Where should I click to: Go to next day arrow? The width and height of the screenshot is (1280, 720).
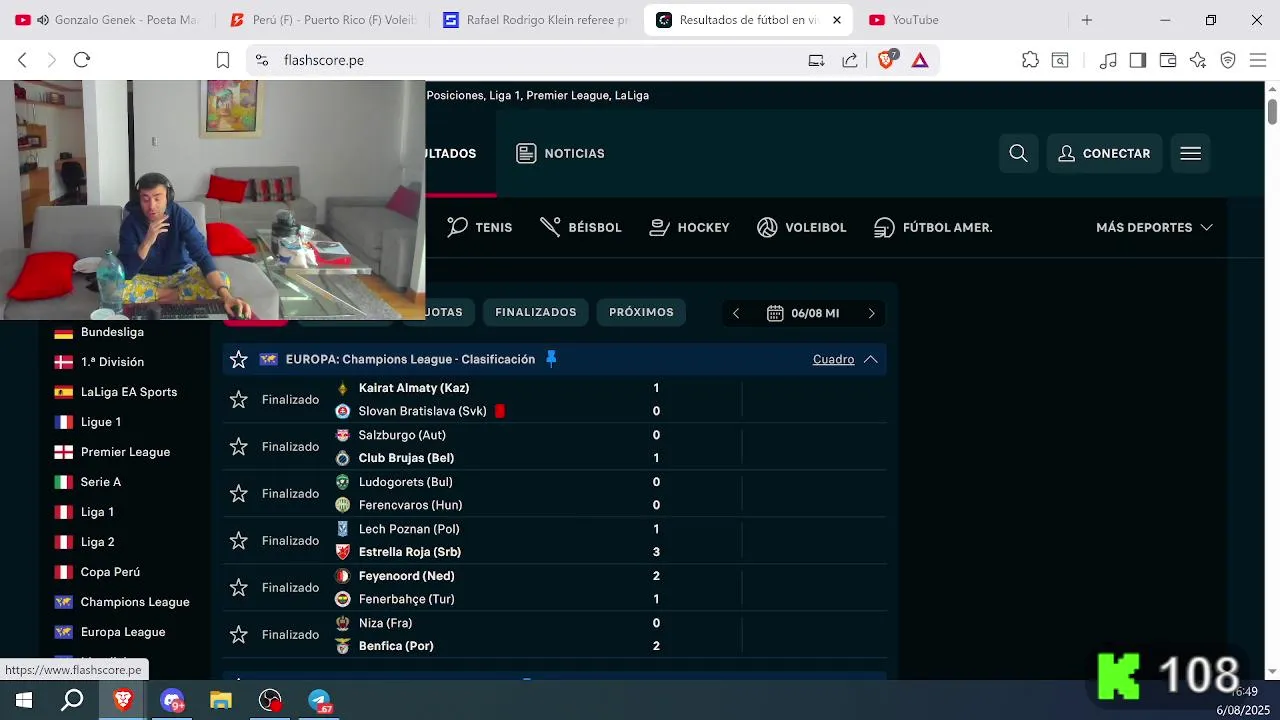coord(871,313)
